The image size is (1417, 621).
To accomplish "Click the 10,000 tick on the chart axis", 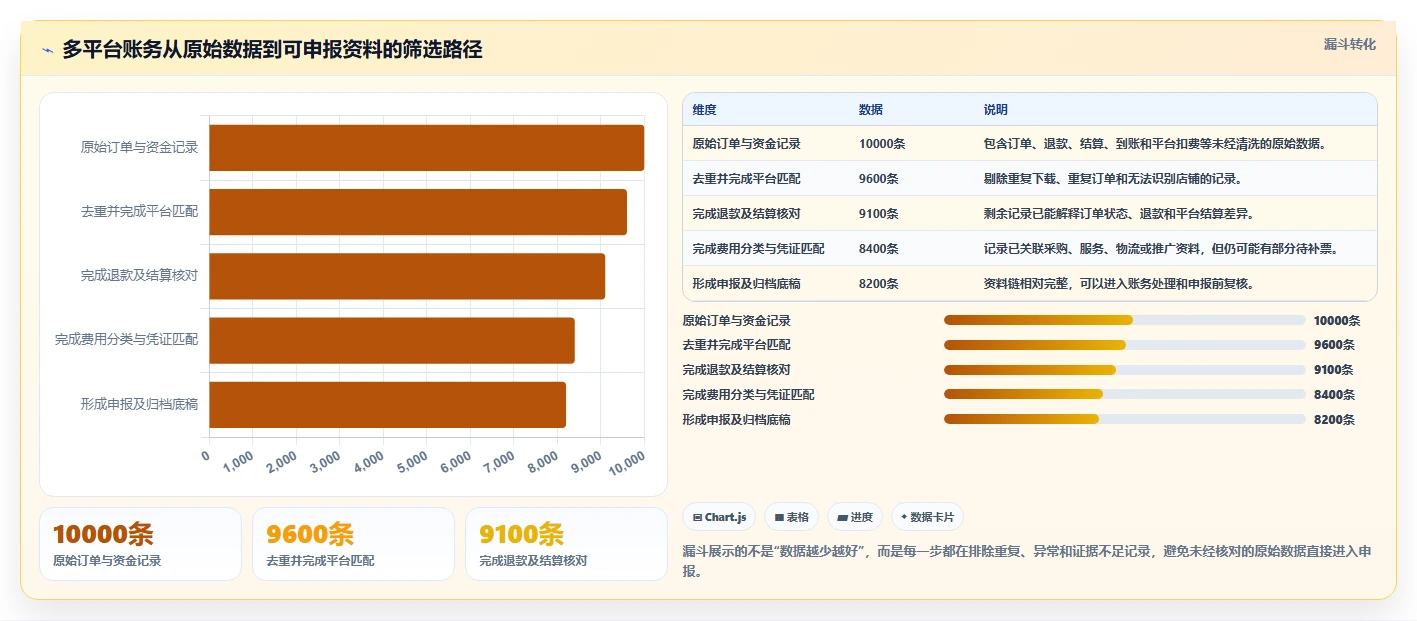I will click(627, 462).
